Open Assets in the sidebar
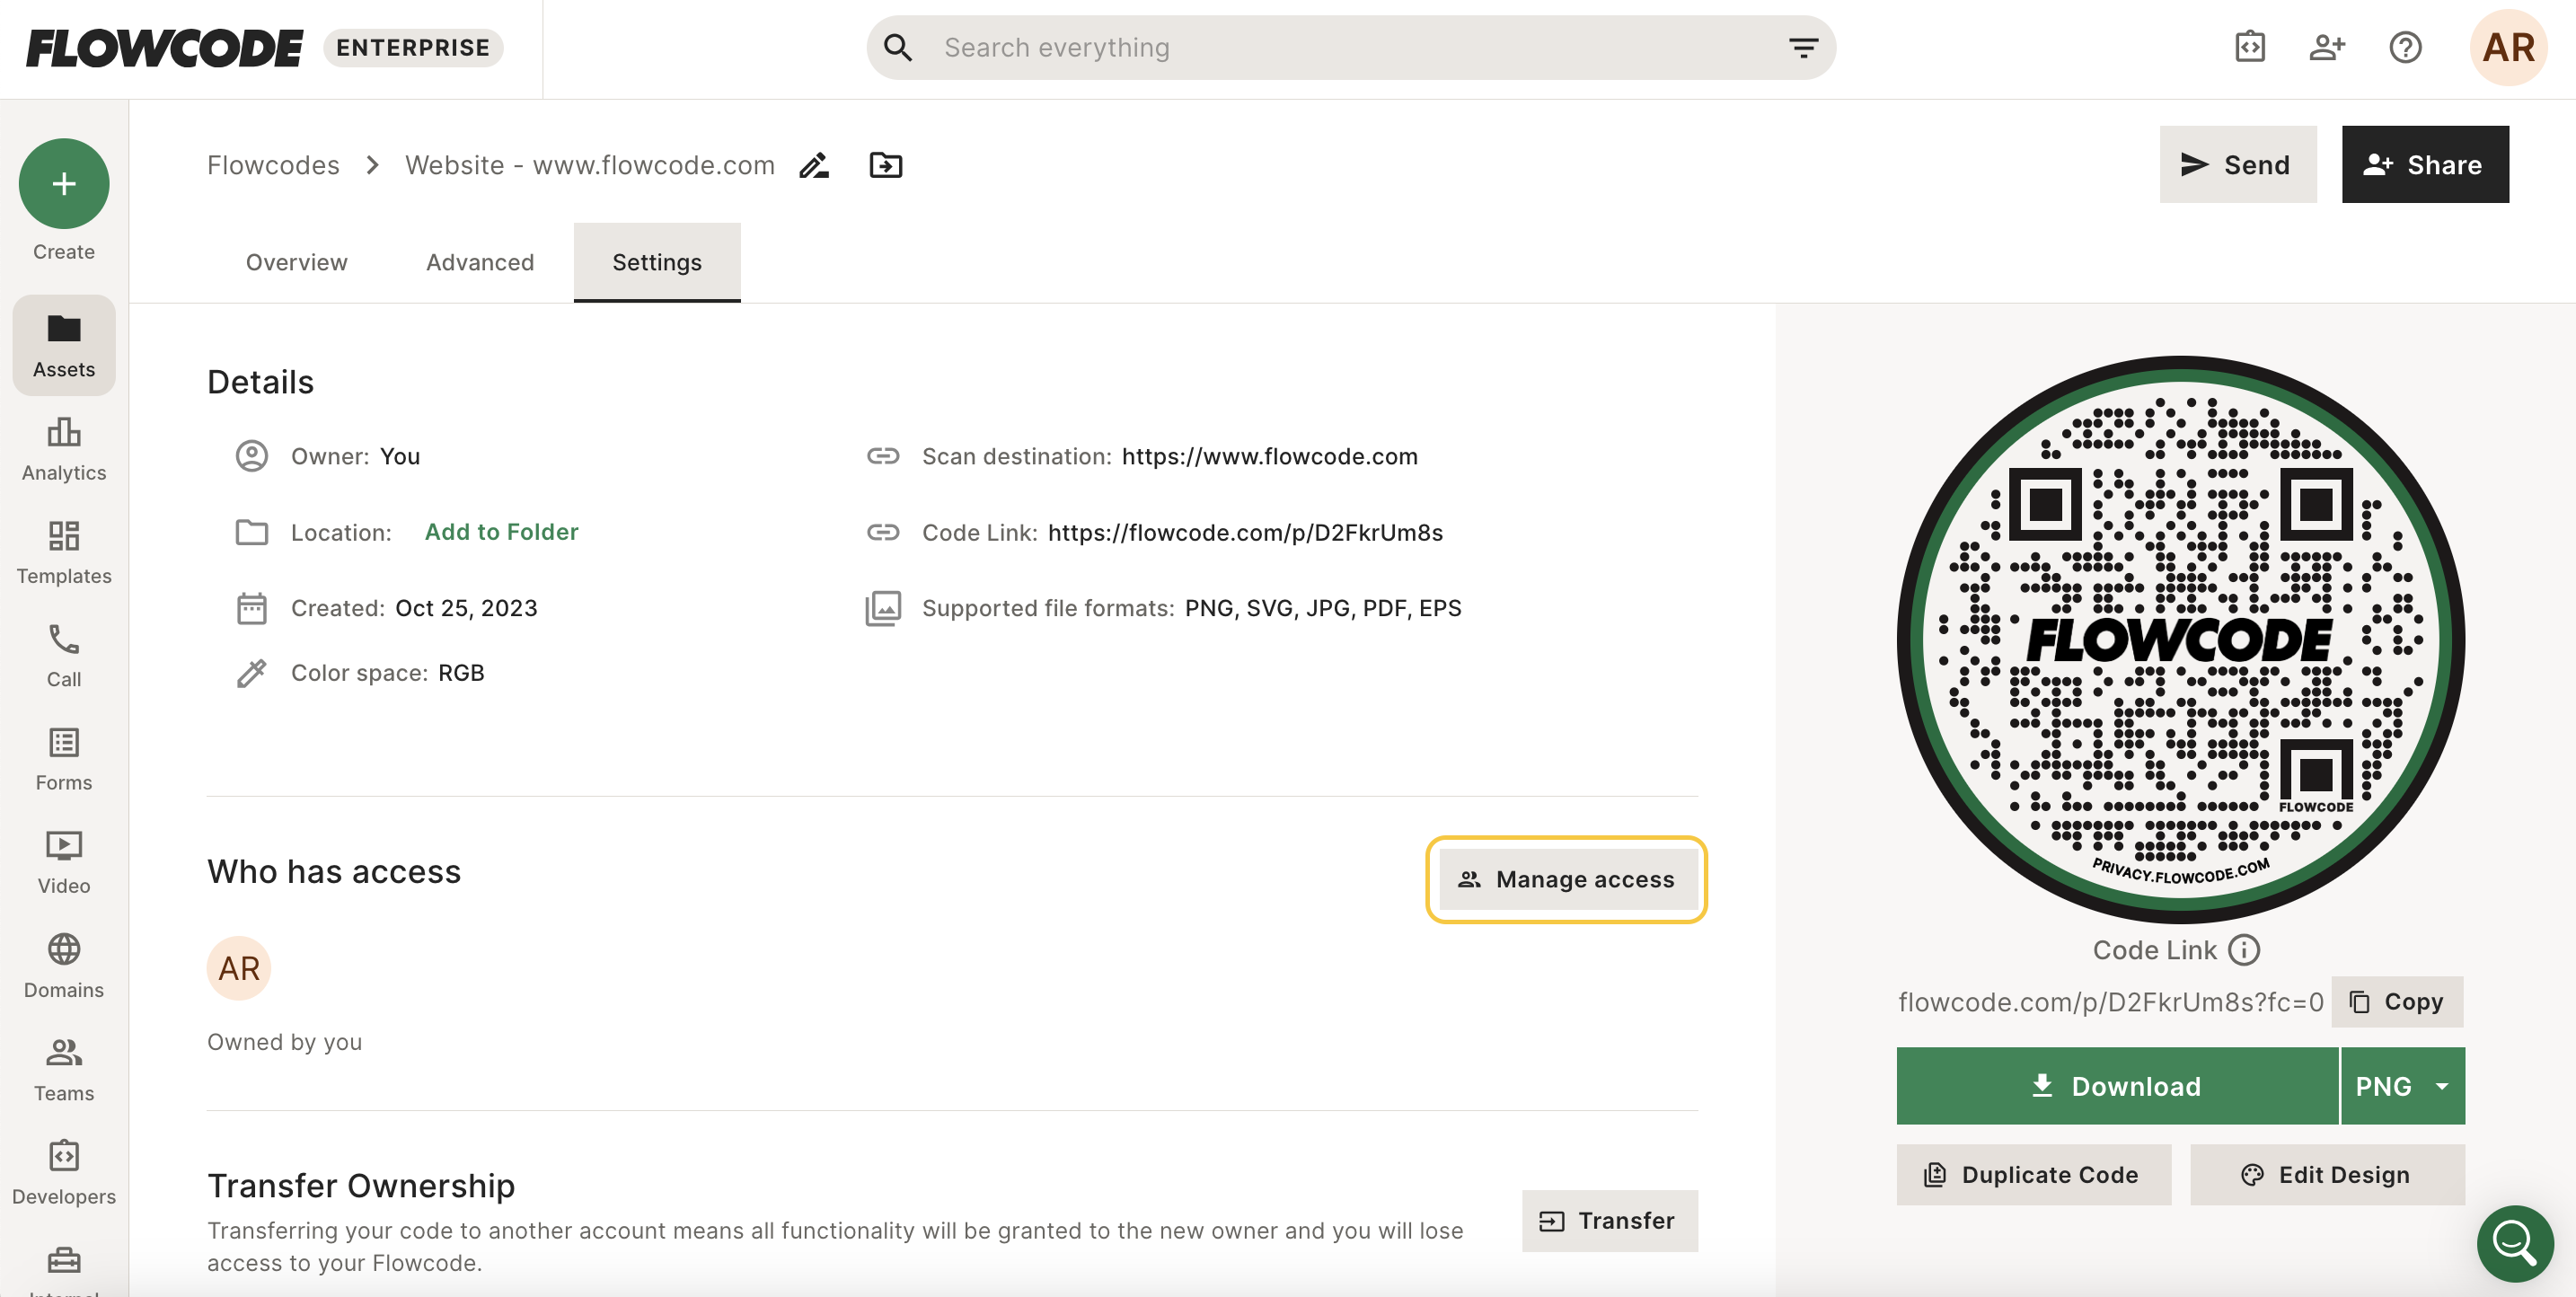Image resolution: width=2576 pixels, height=1297 pixels. 64,345
